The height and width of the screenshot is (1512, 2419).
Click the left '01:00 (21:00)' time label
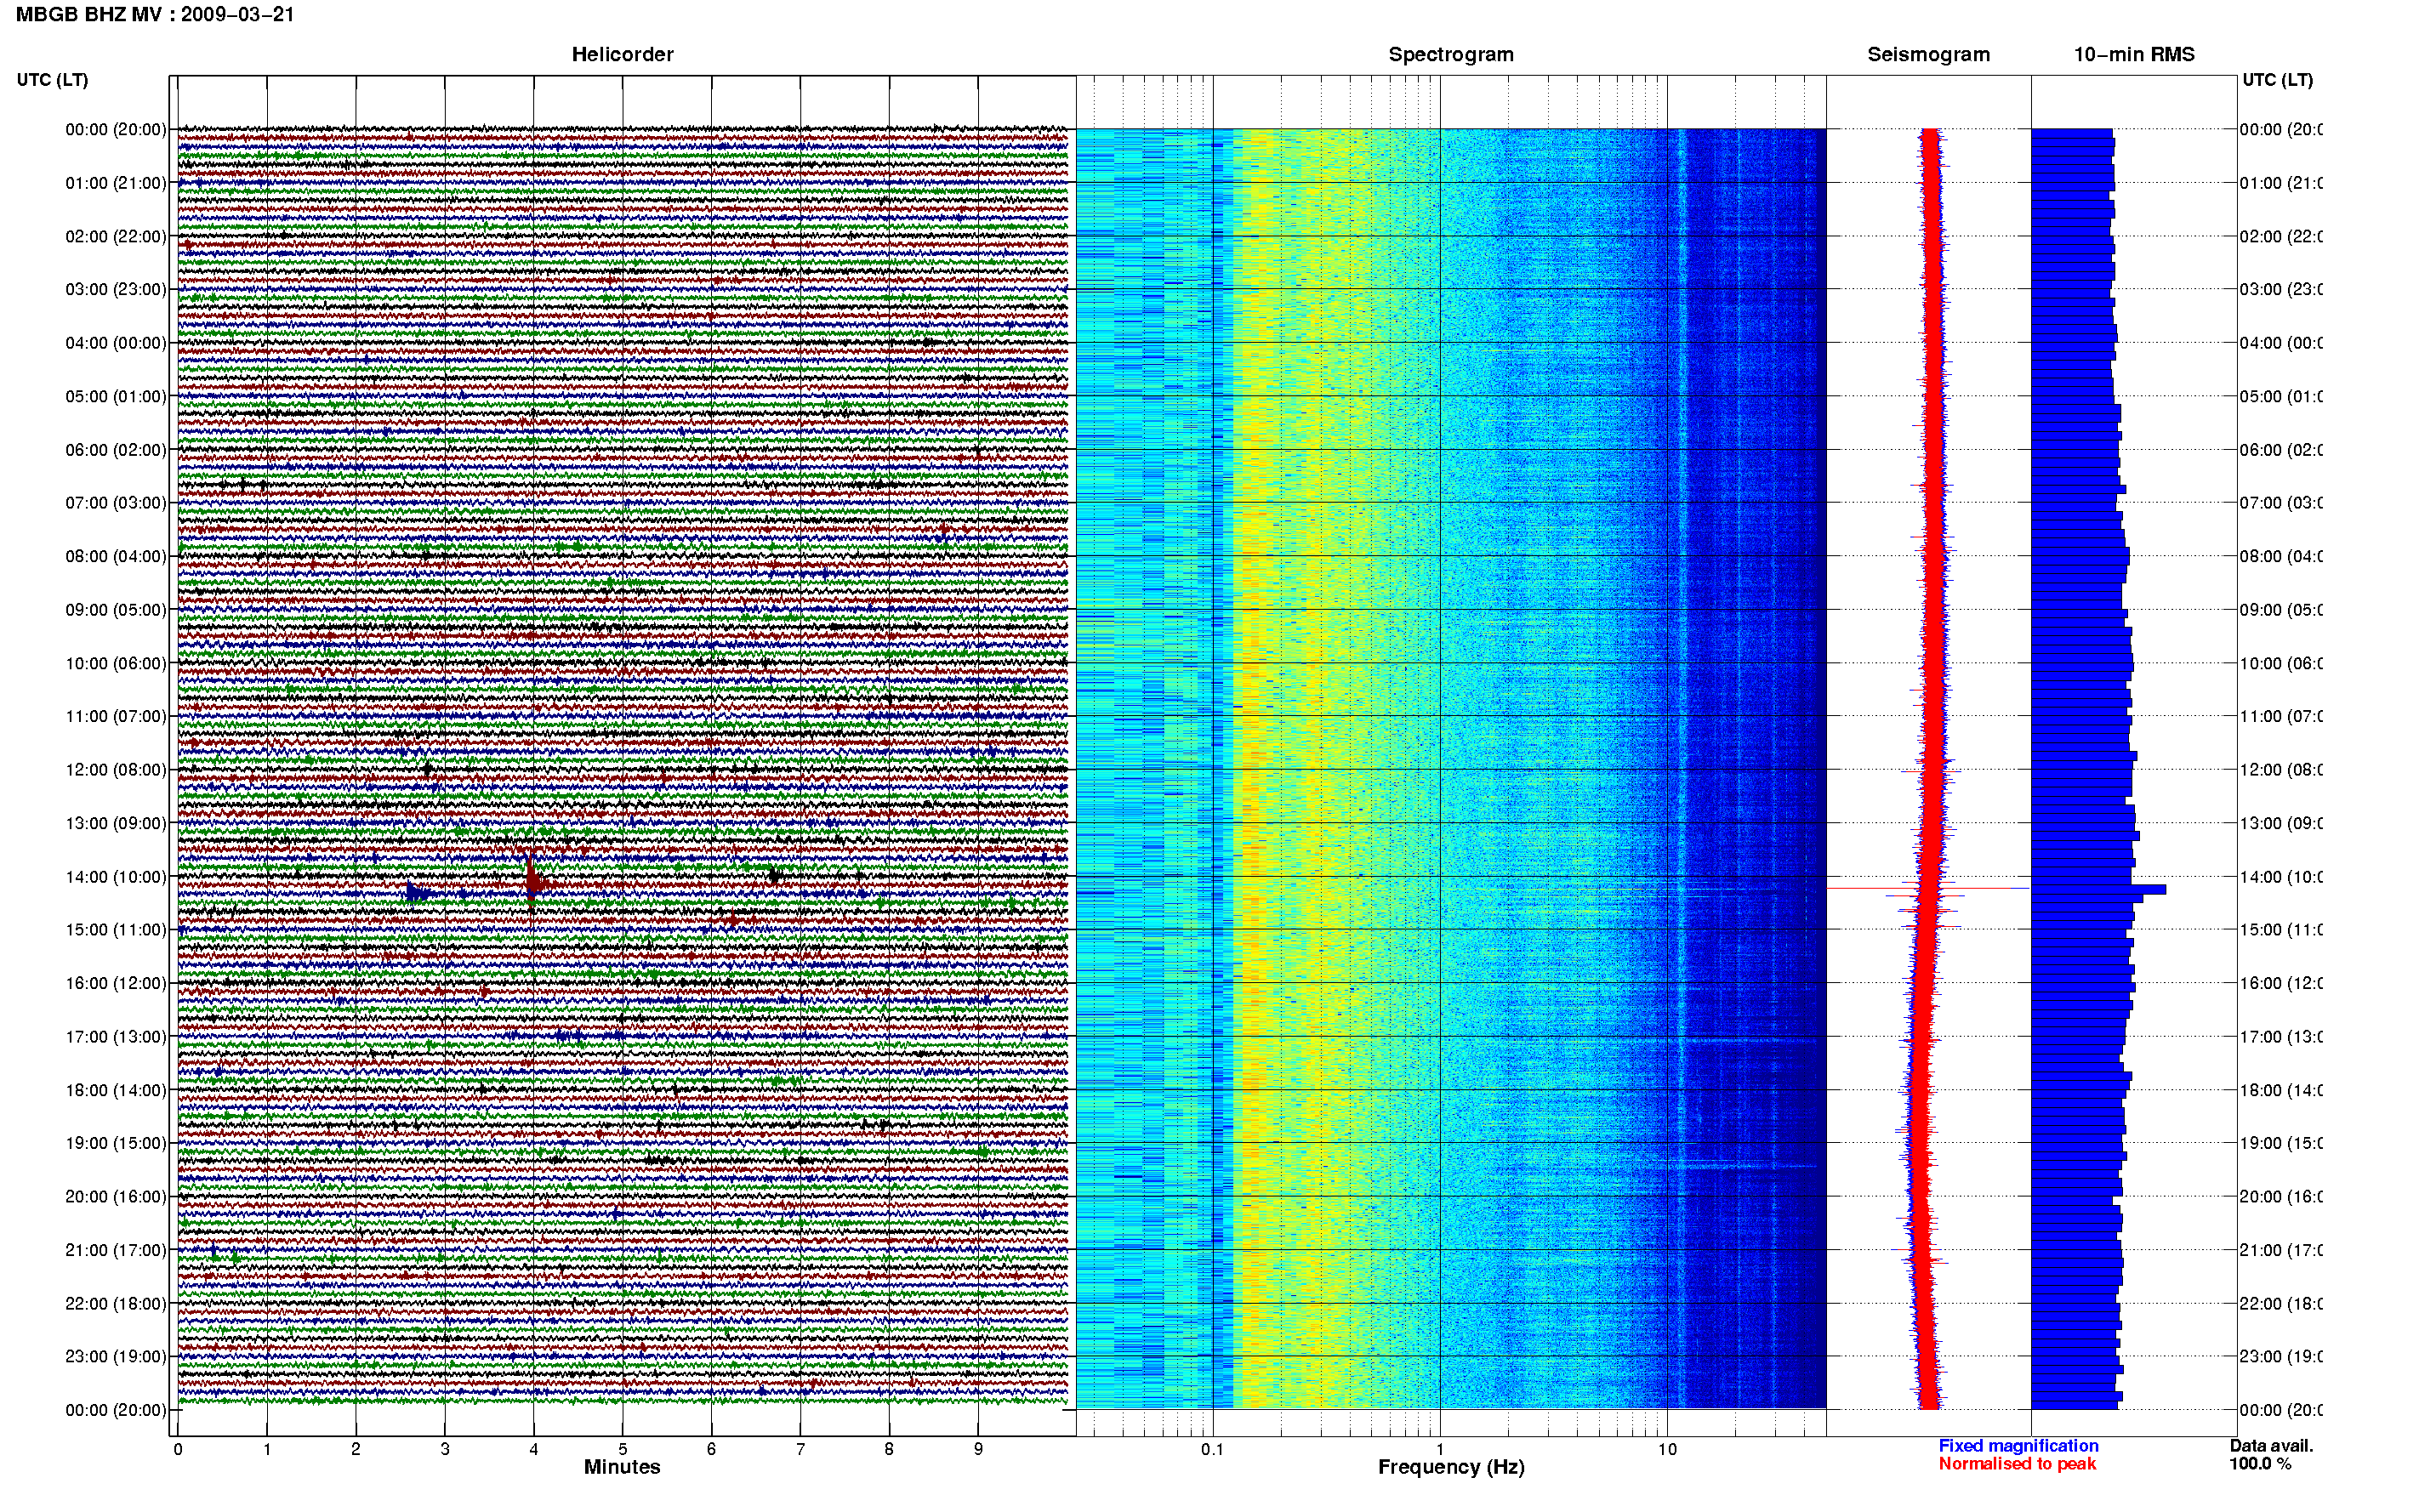116,183
